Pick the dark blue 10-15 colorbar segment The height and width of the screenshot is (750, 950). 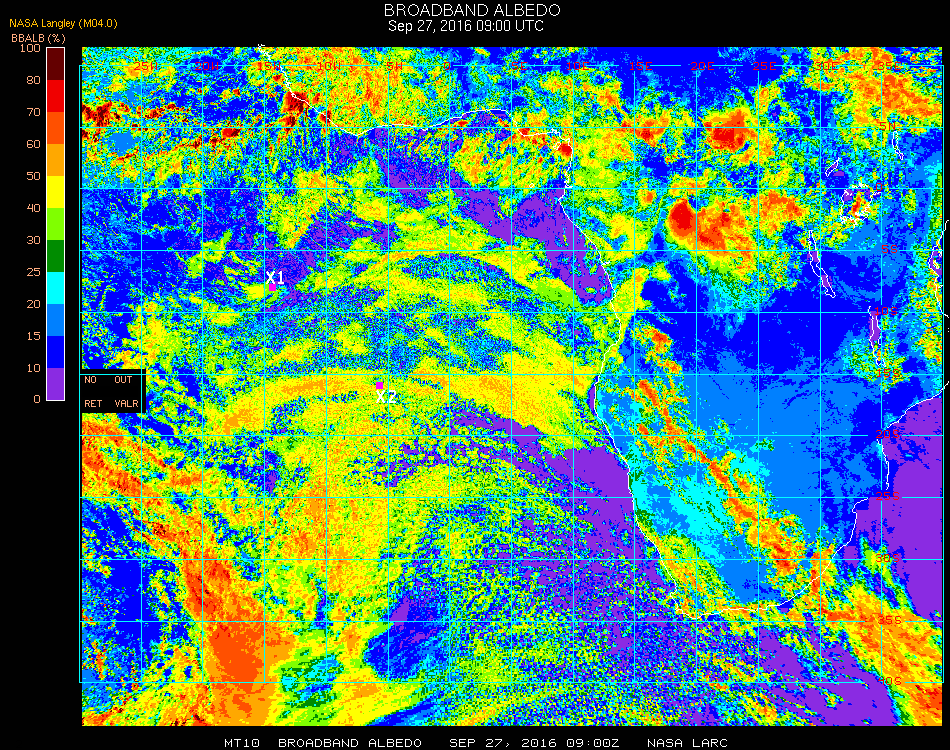pos(56,352)
